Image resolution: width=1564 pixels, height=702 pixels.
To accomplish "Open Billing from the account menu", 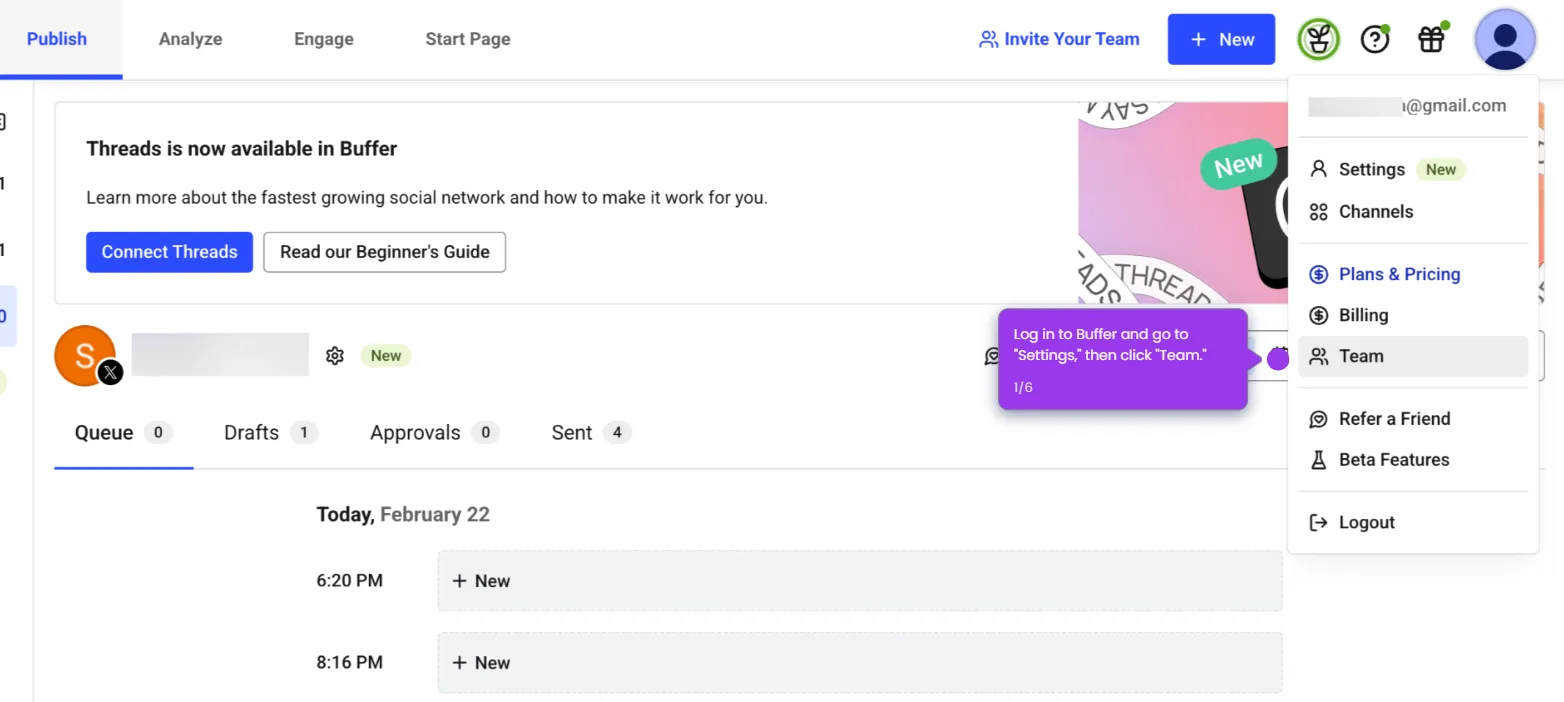I will coord(1413,315).
